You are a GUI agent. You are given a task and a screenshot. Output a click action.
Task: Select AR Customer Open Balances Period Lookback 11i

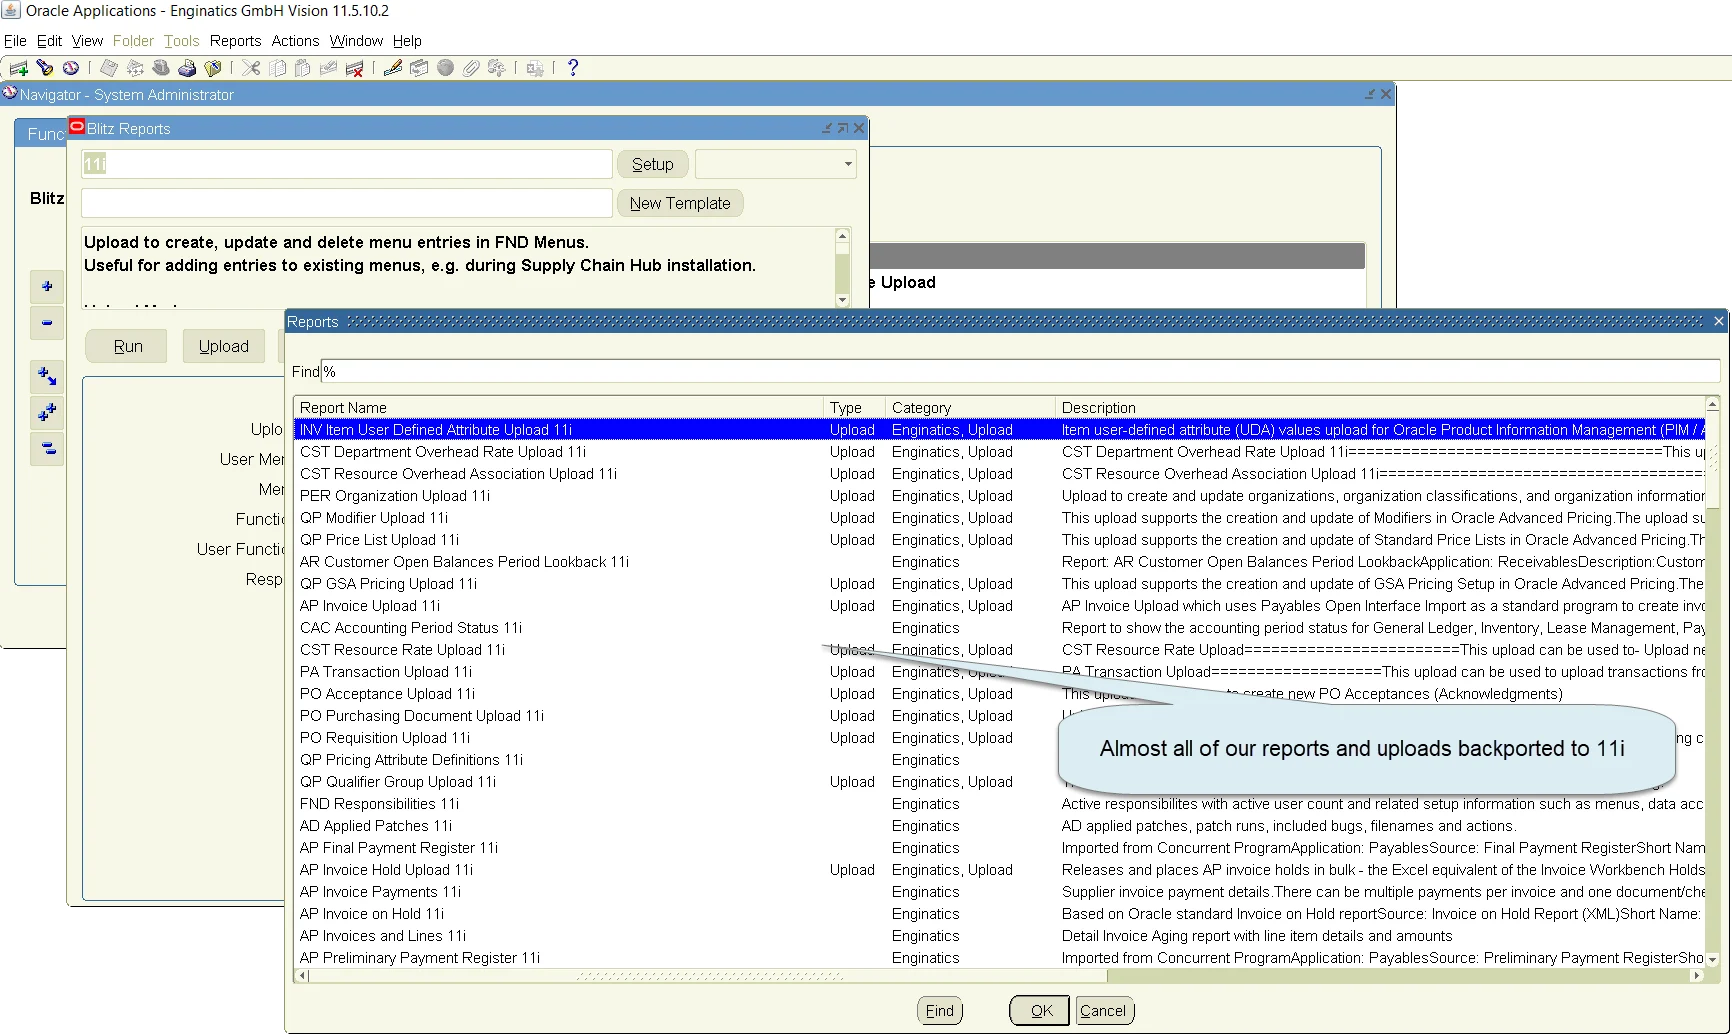1000,562
